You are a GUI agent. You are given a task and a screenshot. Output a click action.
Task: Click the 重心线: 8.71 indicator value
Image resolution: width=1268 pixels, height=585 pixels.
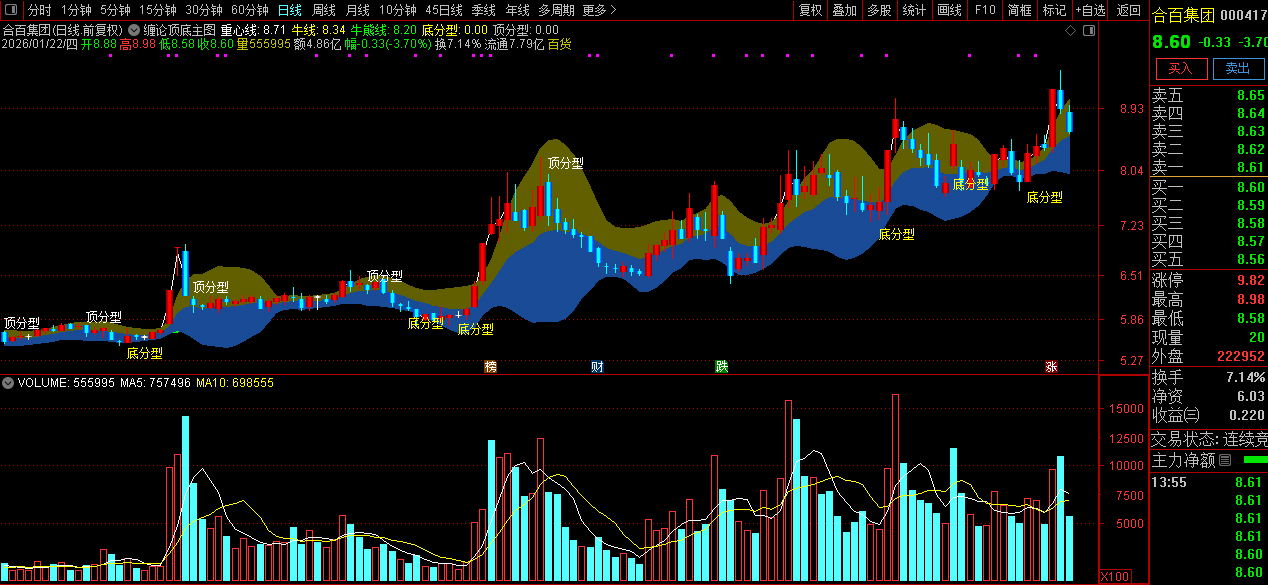(x=254, y=30)
